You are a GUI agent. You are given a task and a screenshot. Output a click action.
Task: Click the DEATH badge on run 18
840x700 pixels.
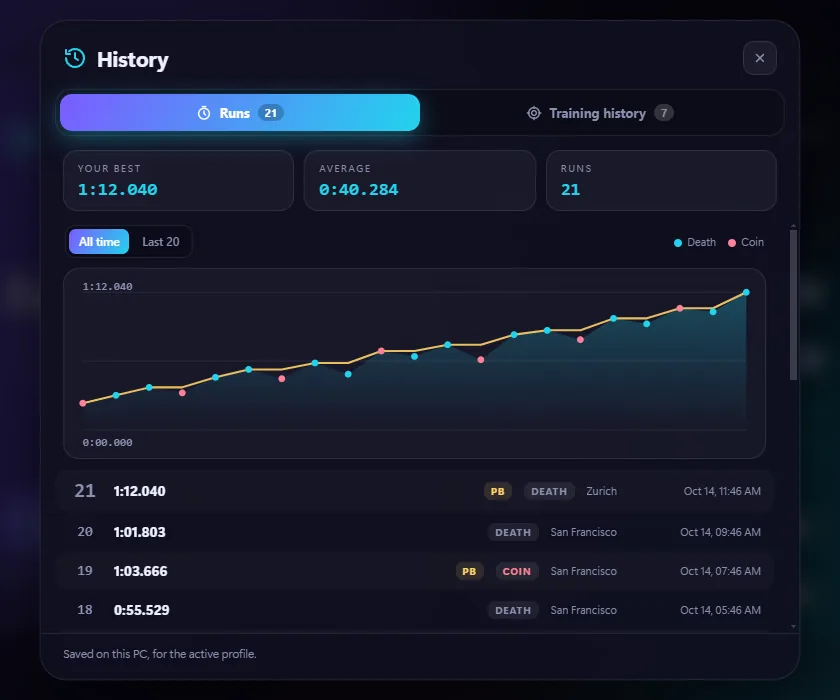513,610
